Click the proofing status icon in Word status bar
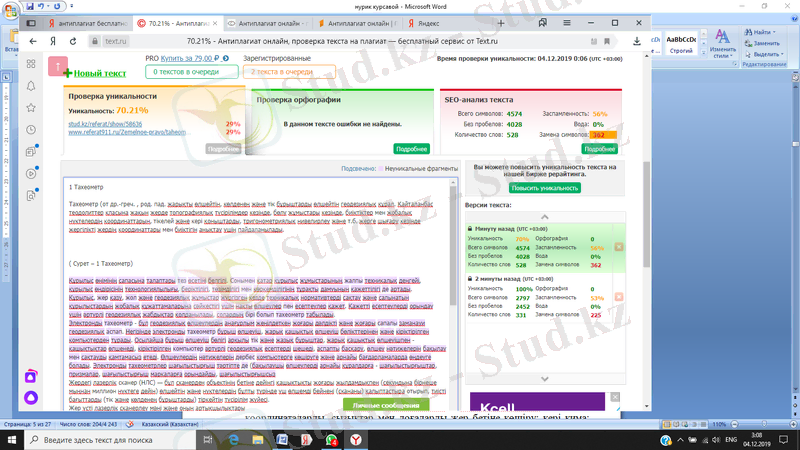Screen dimensions: 800x450 pos(130,424)
